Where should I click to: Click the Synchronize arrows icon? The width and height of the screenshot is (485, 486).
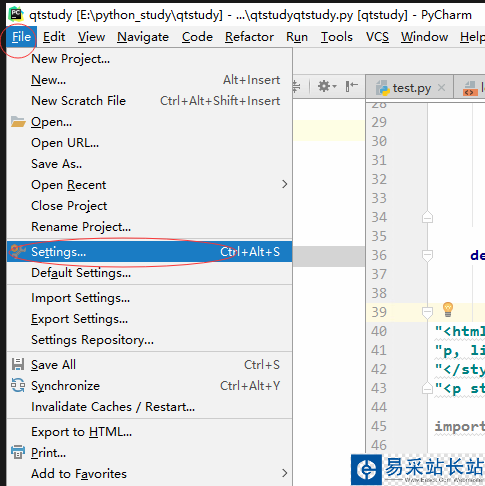(x=18, y=385)
